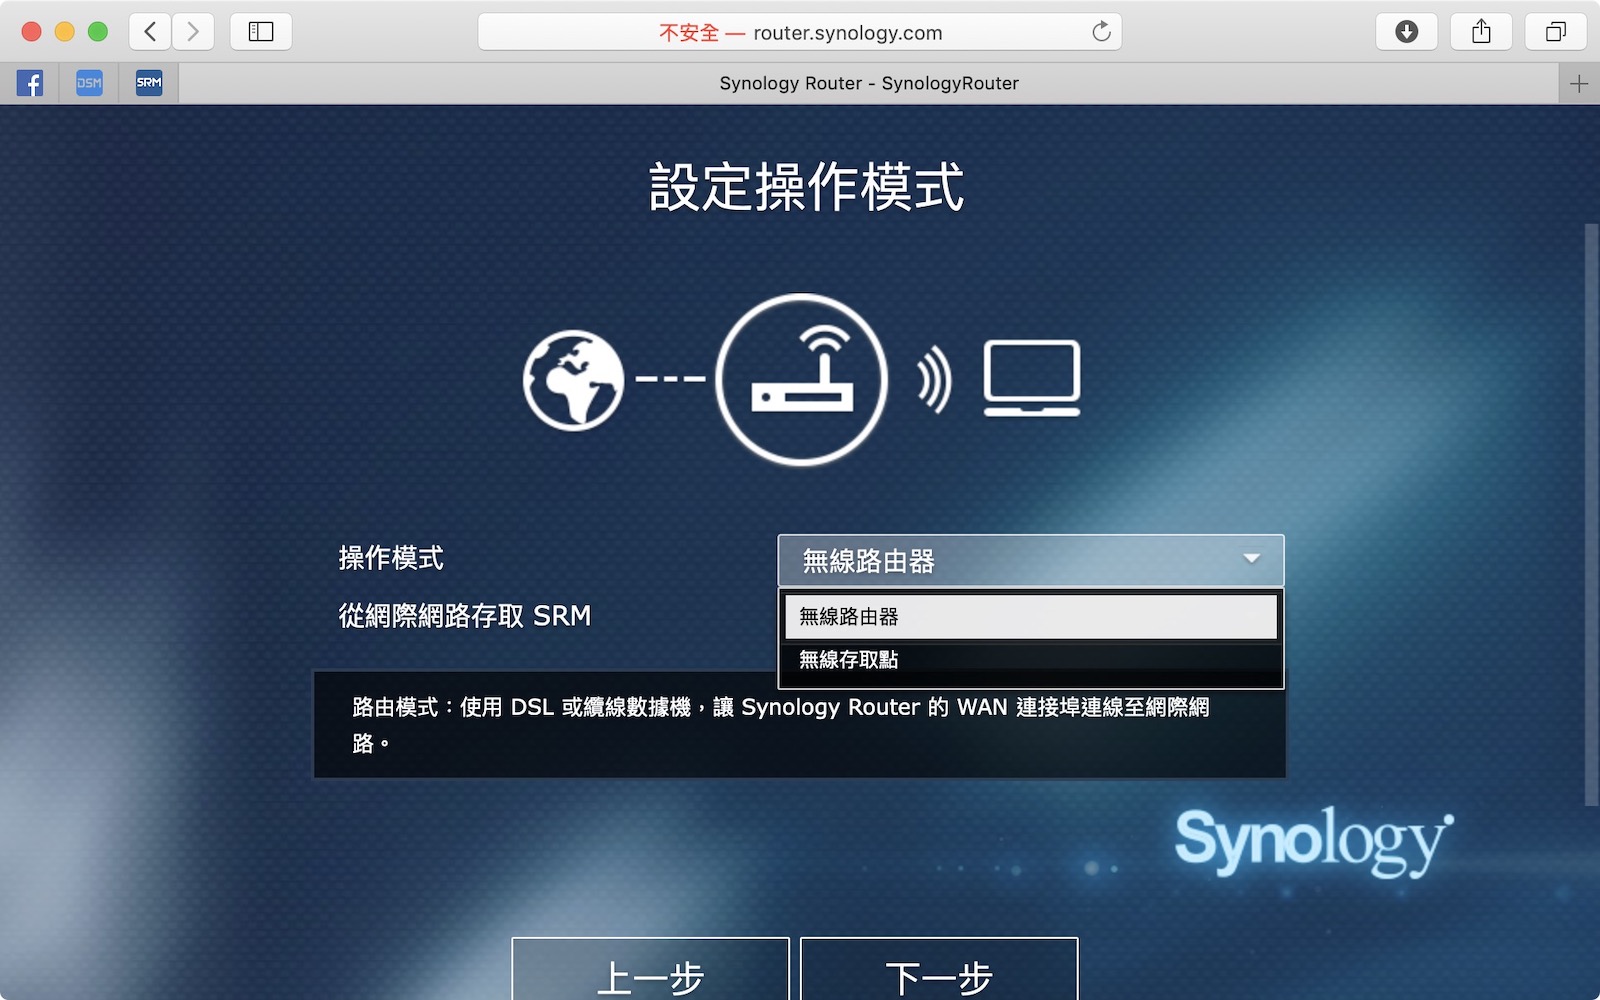Click the share icon in toolbar
The height and width of the screenshot is (1000, 1600).
(1481, 32)
